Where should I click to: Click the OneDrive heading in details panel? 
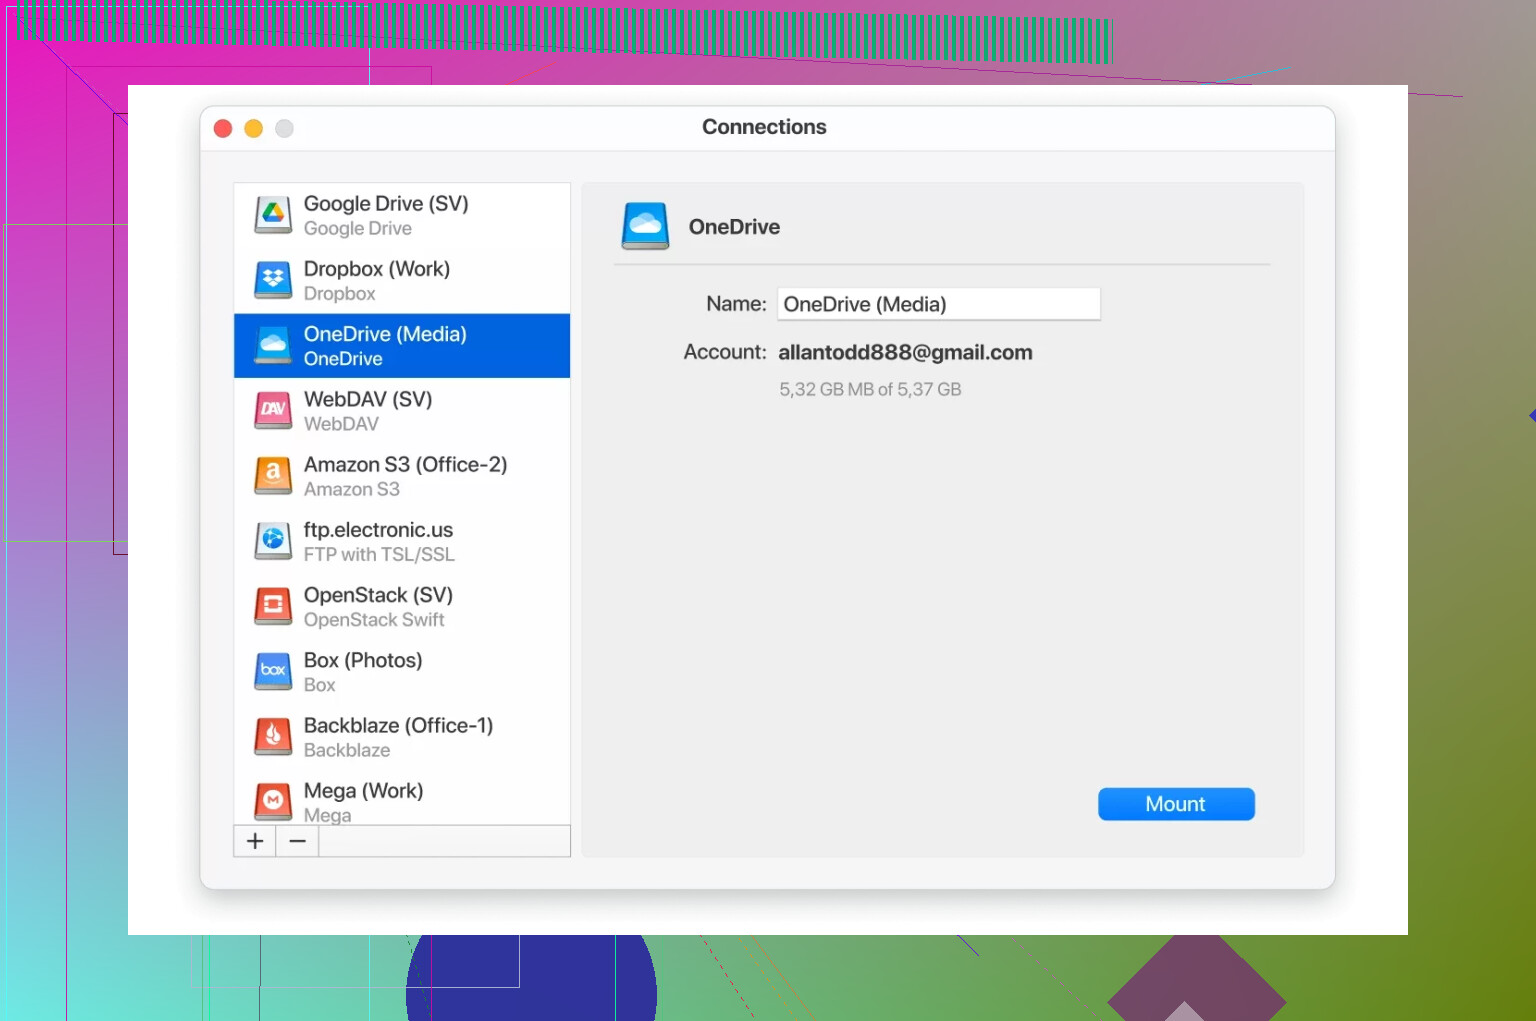[734, 227]
